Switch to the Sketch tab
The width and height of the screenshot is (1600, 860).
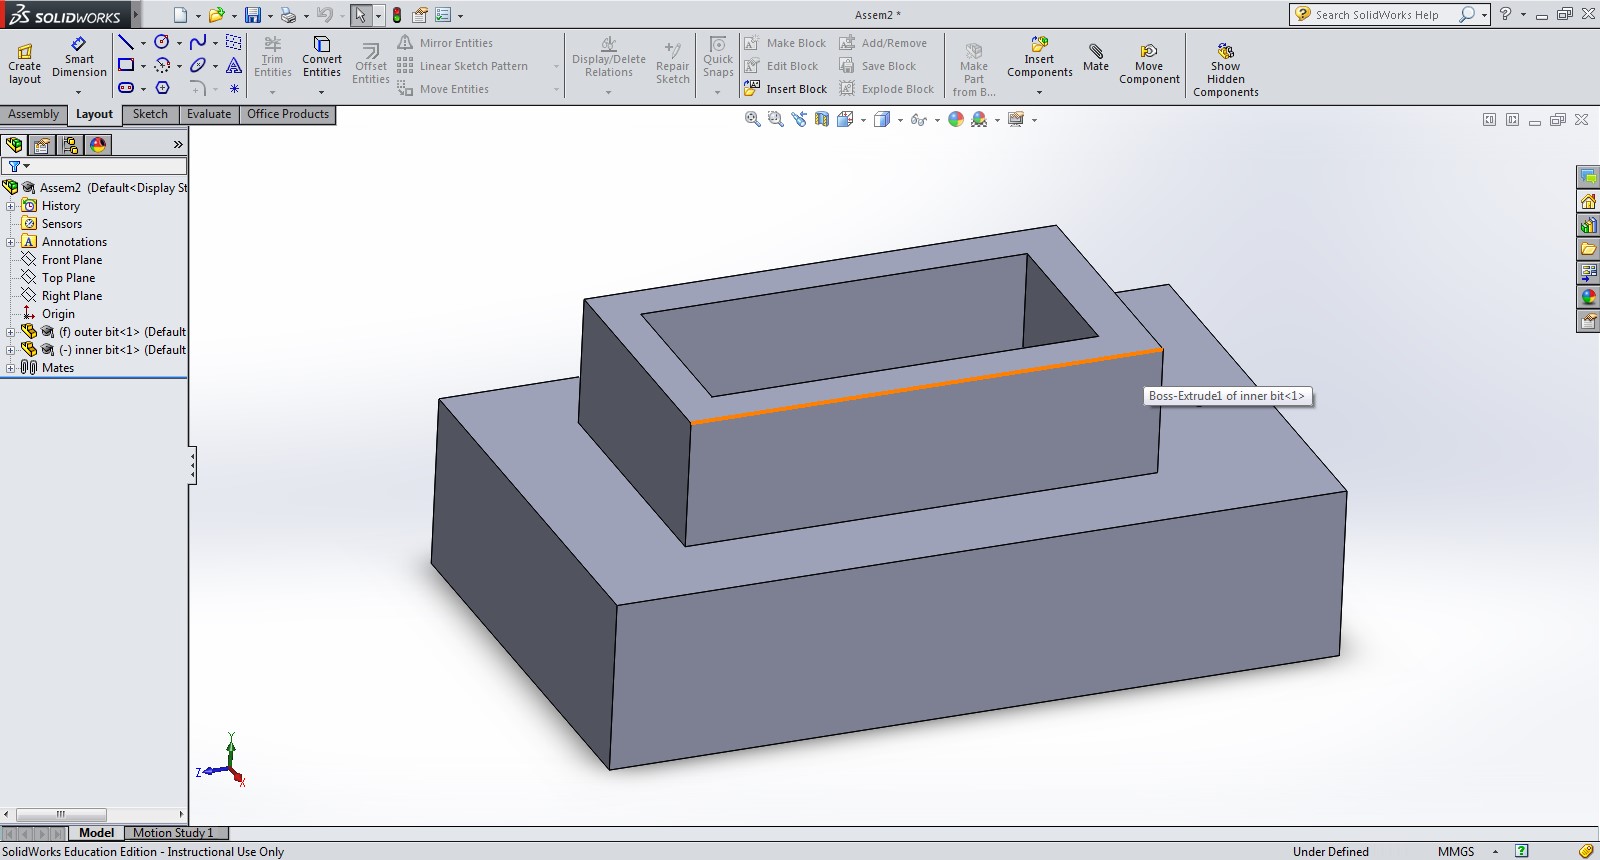click(150, 114)
